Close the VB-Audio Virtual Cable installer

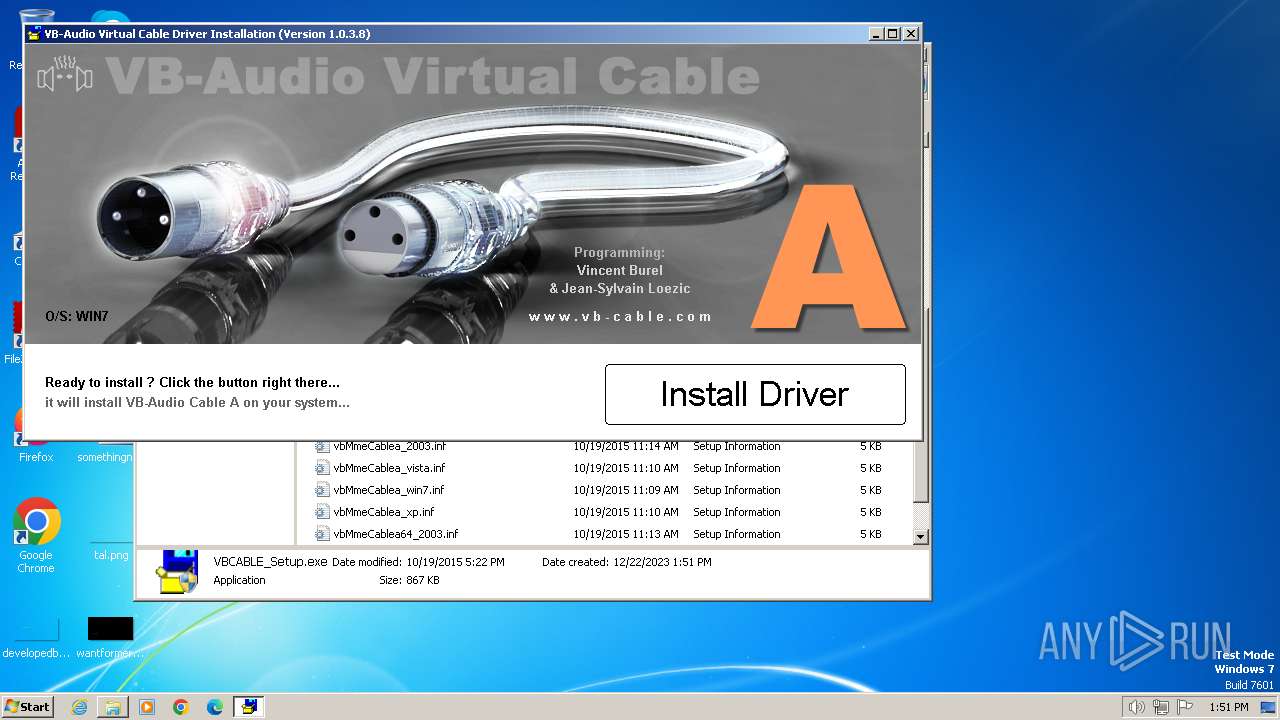pos(910,34)
